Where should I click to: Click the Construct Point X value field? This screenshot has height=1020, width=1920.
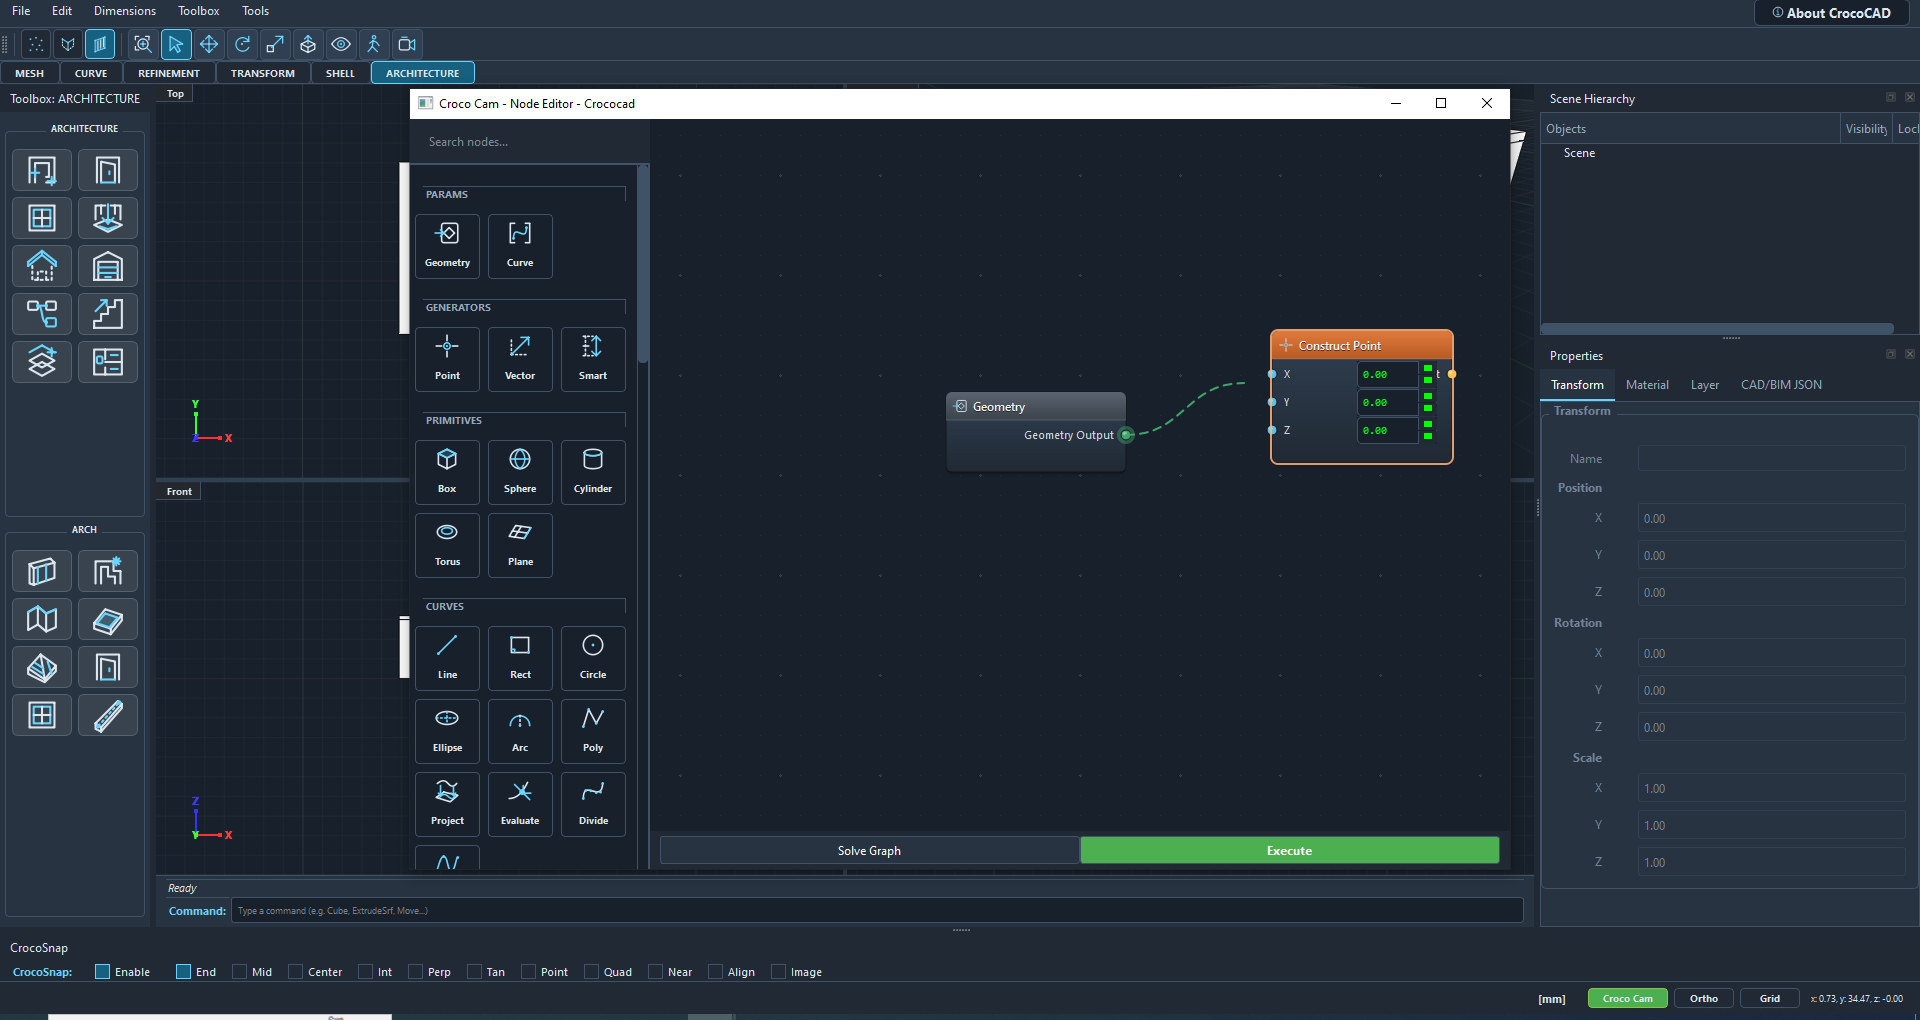[x=1387, y=374]
